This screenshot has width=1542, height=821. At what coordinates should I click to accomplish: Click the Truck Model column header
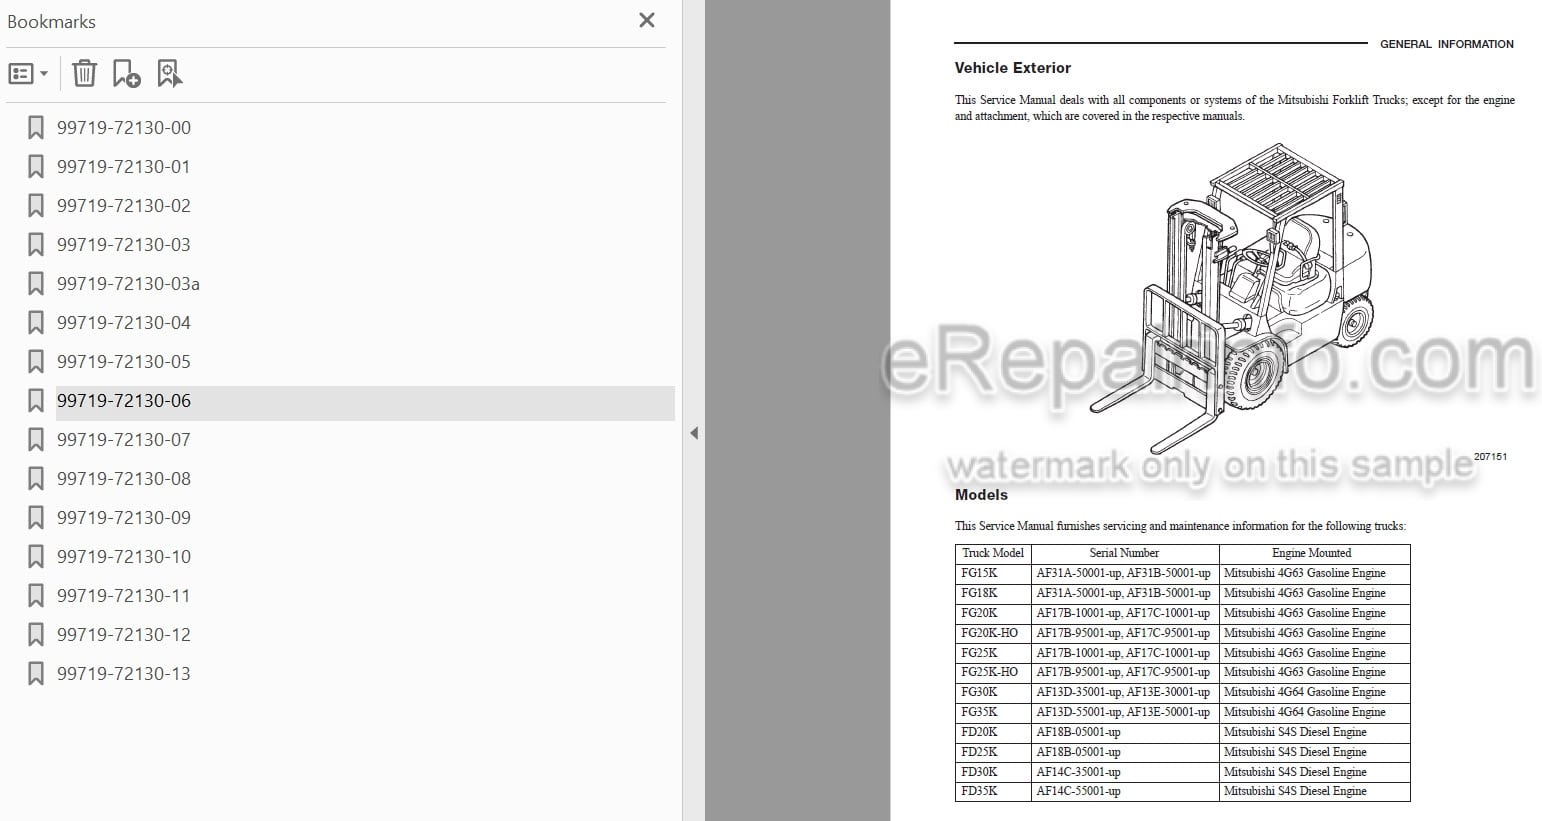(993, 553)
